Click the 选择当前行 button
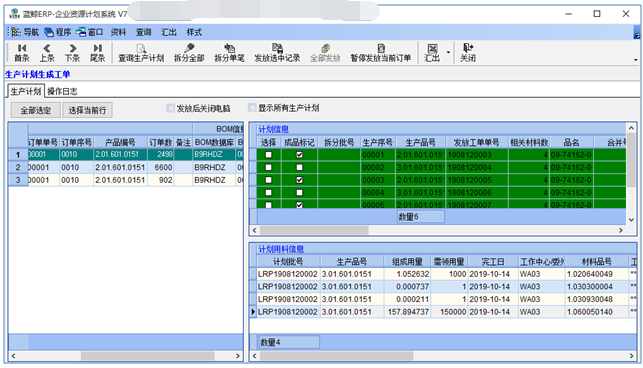 [x=87, y=110]
